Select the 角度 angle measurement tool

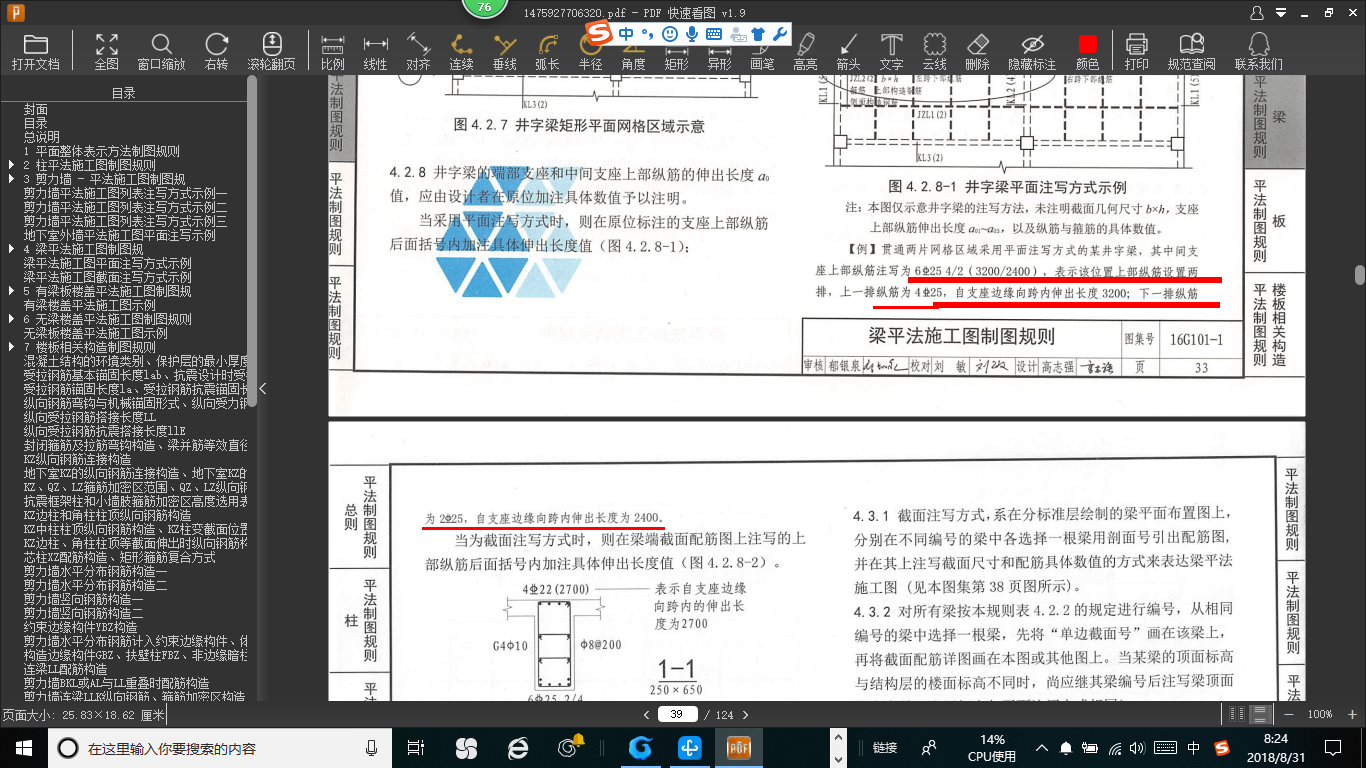633,51
